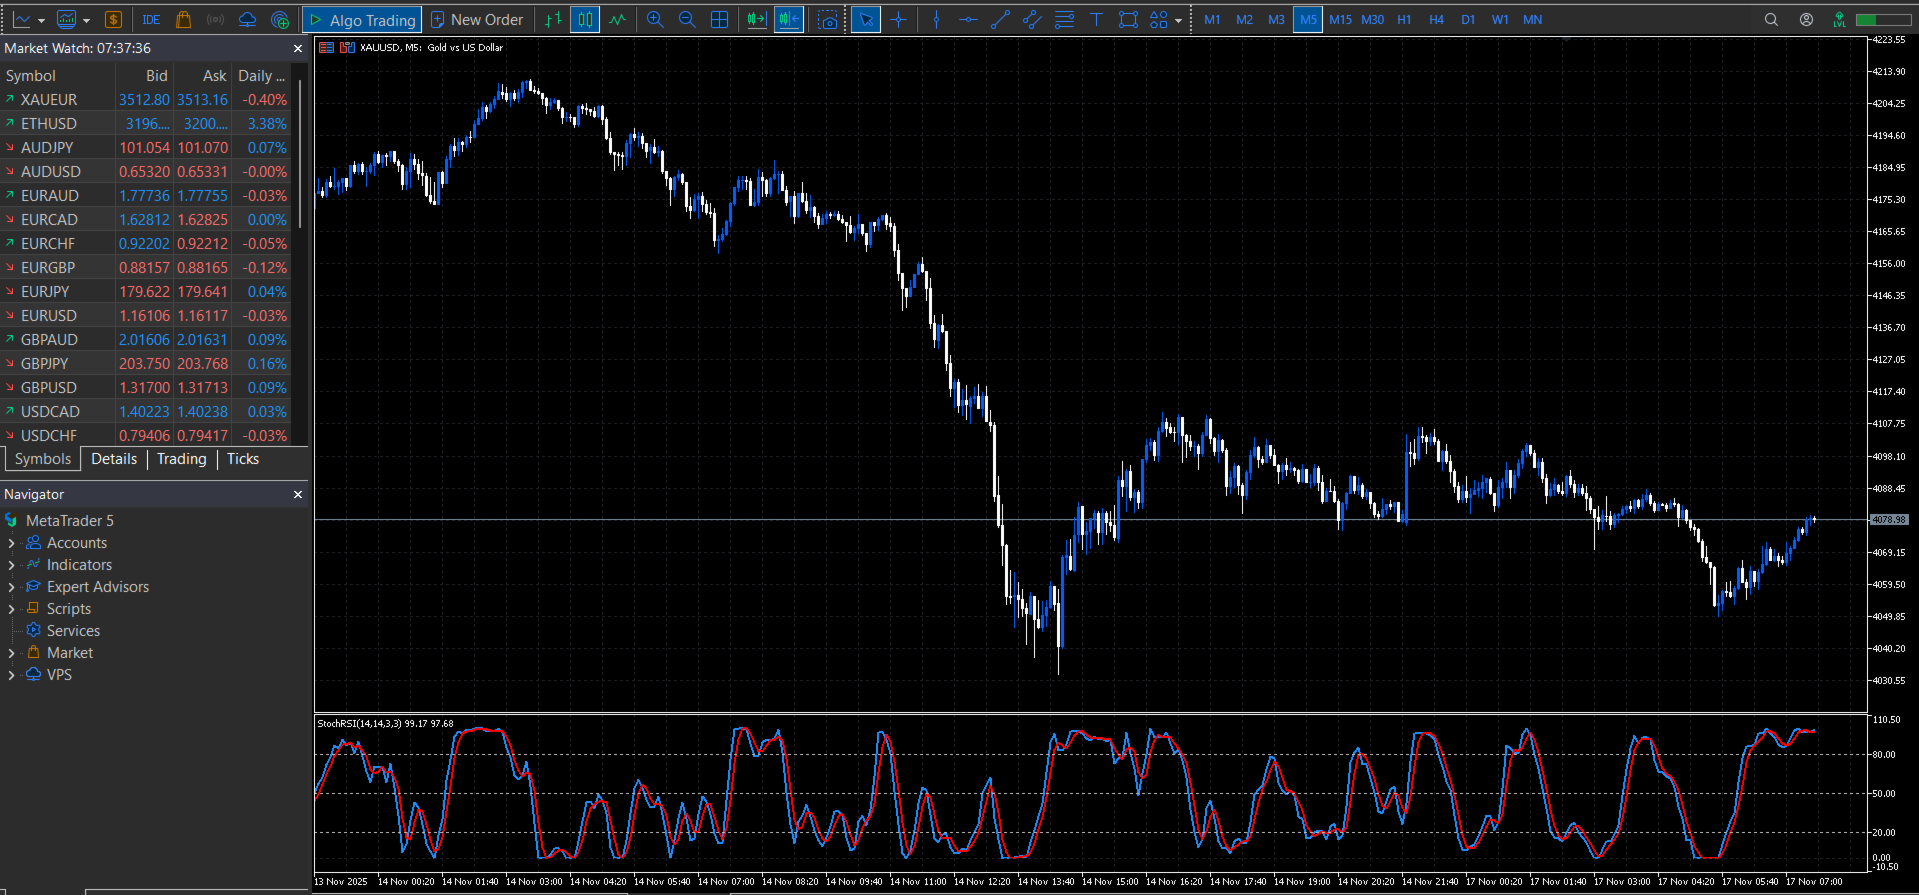Image resolution: width=1919 pixels, height=895 pixels.
Task: Select the XAUEUR row in Market Watch
Action: click(147, 100)
